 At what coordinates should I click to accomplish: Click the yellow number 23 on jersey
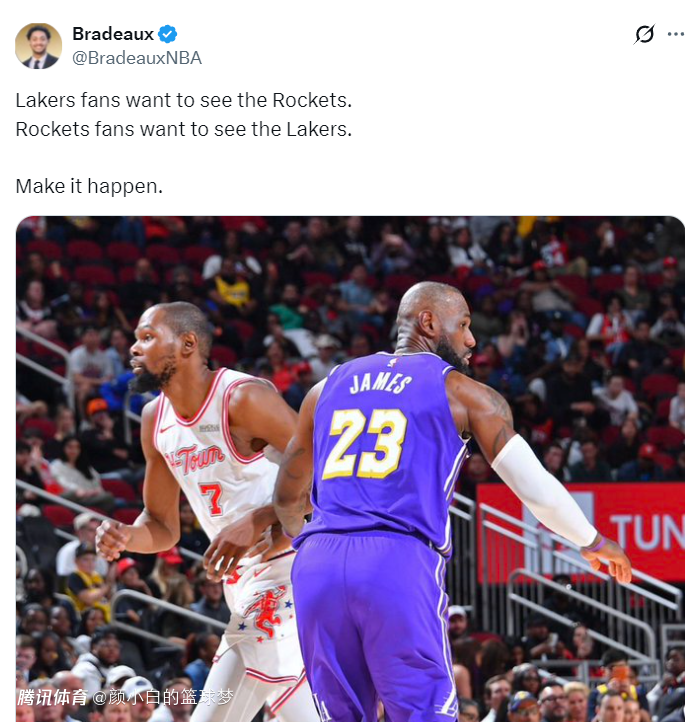(365, 444)
